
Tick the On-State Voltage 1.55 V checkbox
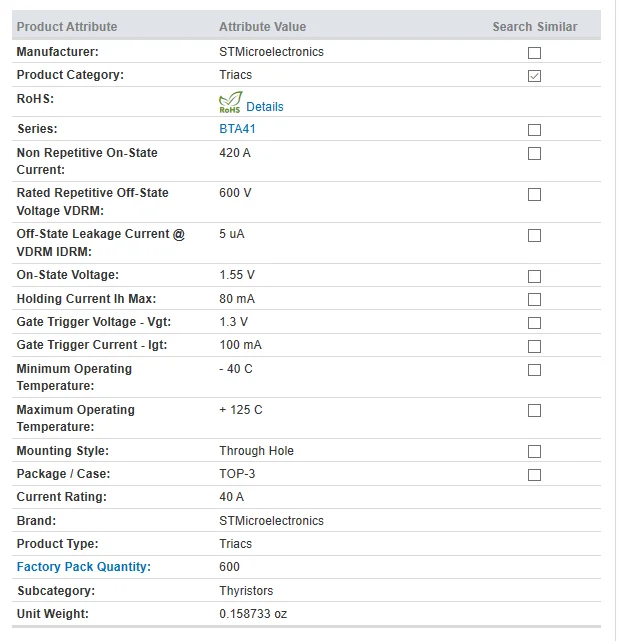pyautogui.click(x=534, y=276)
